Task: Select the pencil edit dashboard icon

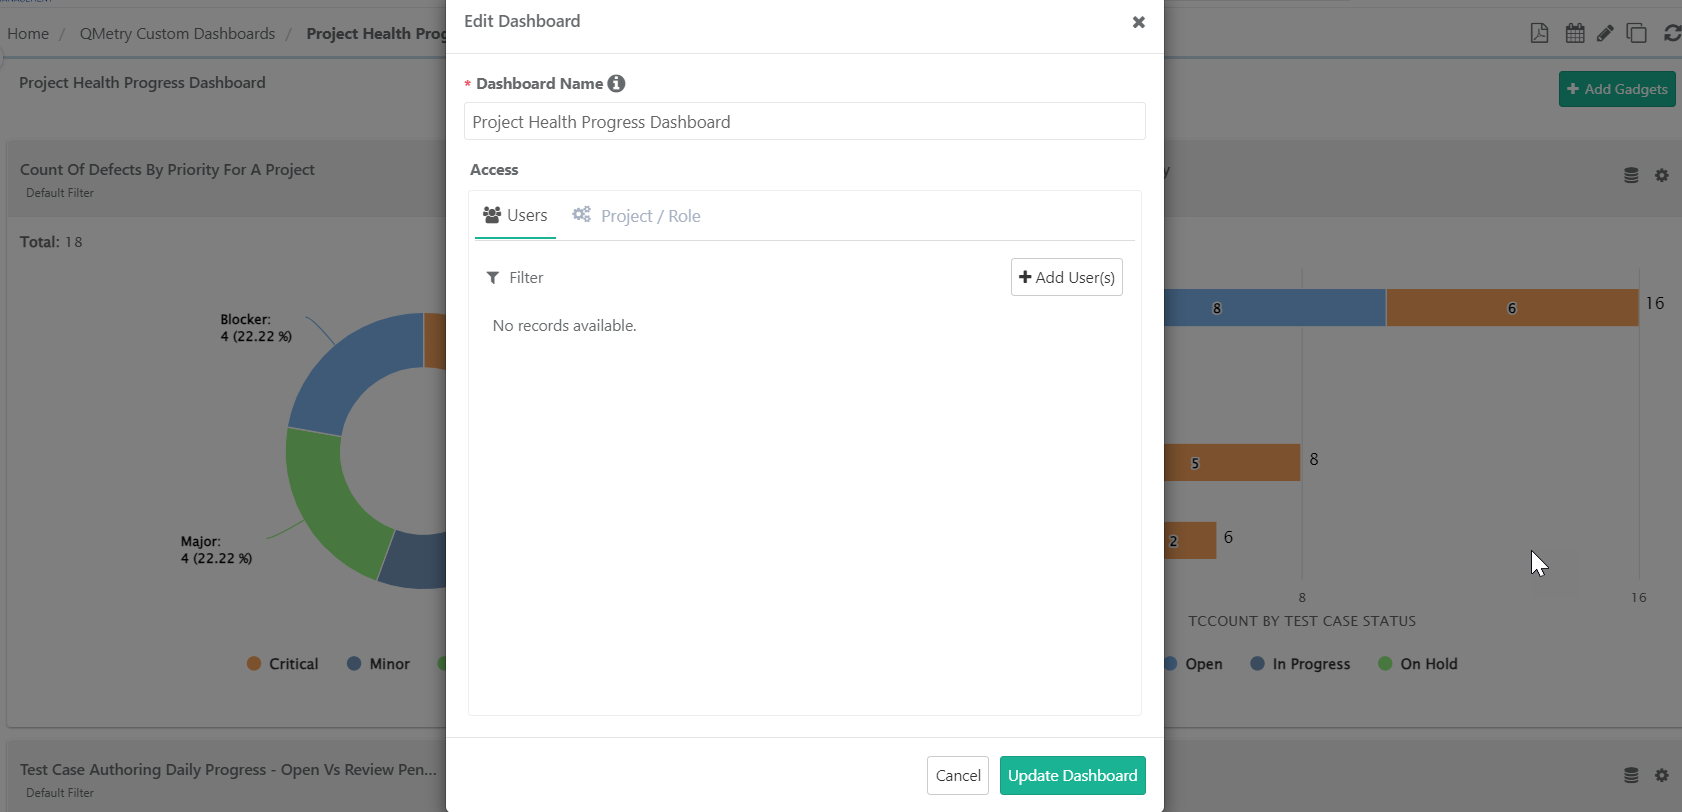Action: tap(1606, 33)
